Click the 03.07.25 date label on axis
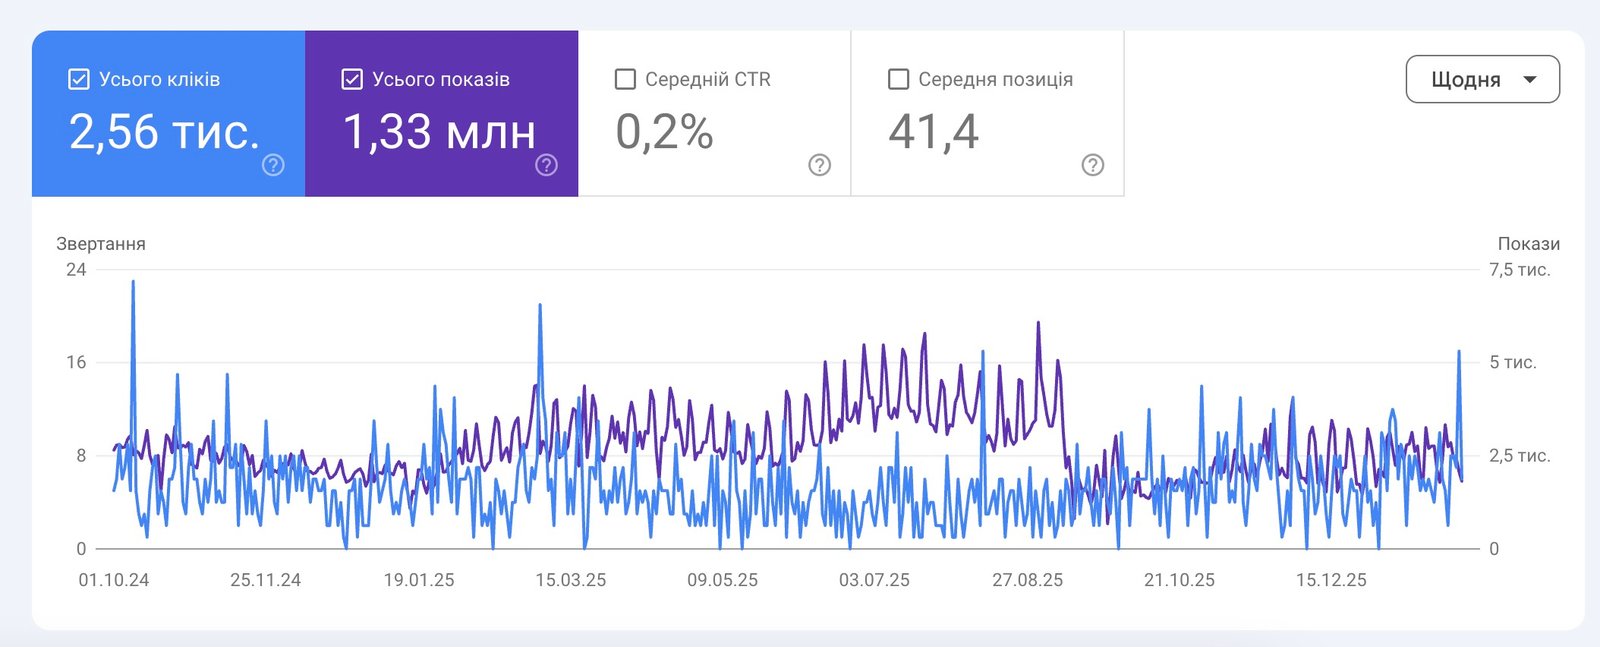The height and width of the screenshot is (647, 1600). (x=874, y=580)
